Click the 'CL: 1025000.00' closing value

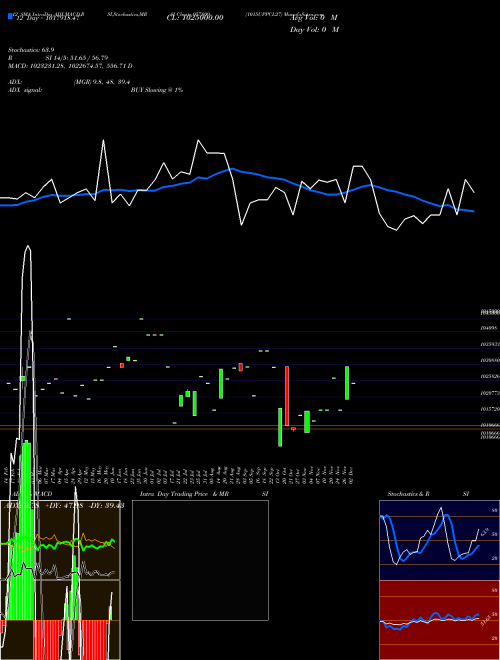(x=195, y=18)
